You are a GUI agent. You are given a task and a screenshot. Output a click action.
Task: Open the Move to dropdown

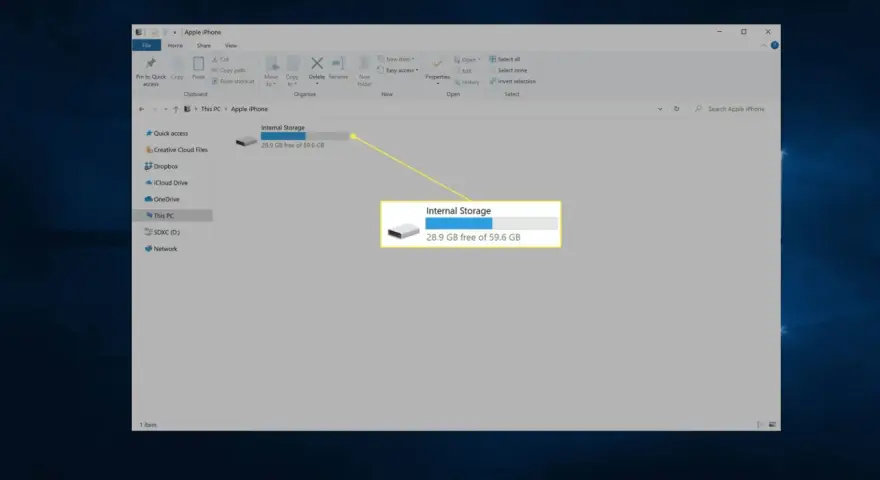pos(271,72)
